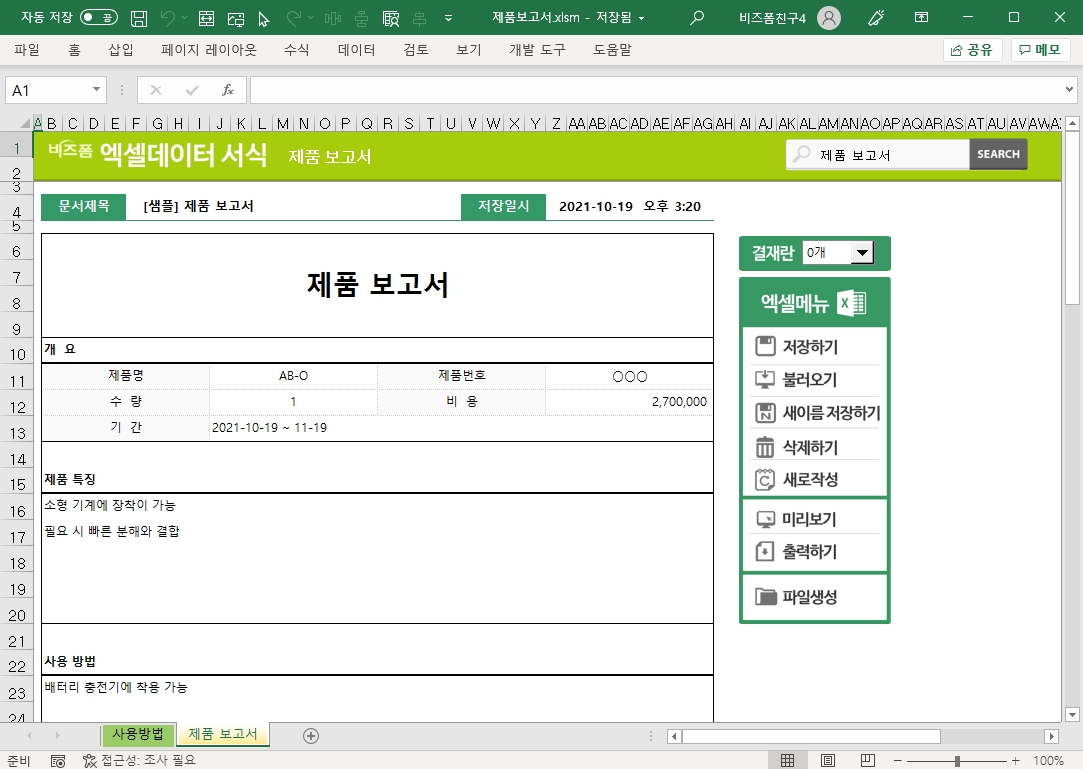Viewport: 1083px width, 769px height.
Task: Click the Save icon in the title bar
Action: pos(139,18)
